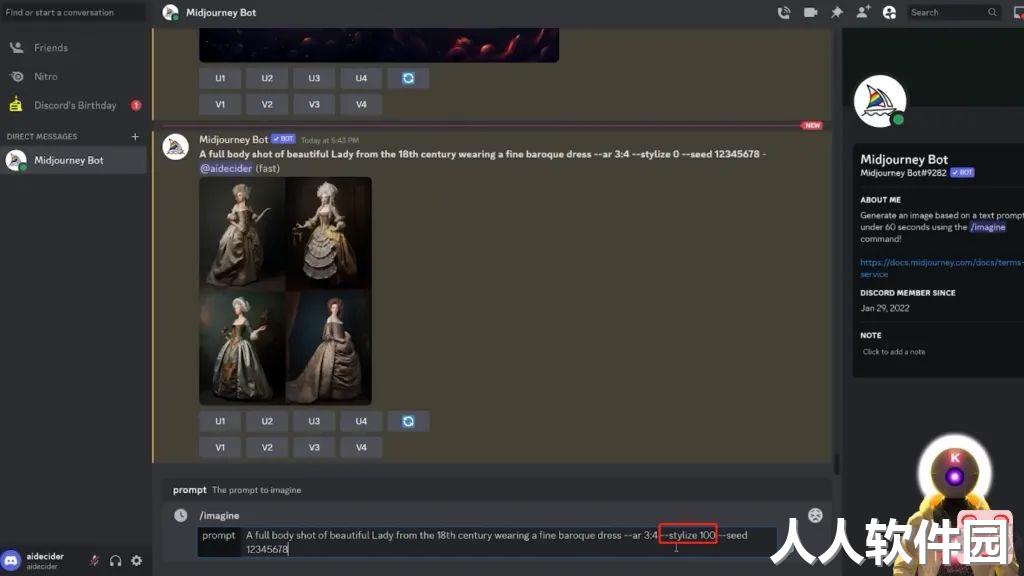This screenshot has height=576, width=1024.
Task: Click Midjourney Bot name in message header
Action: [234, 140]
